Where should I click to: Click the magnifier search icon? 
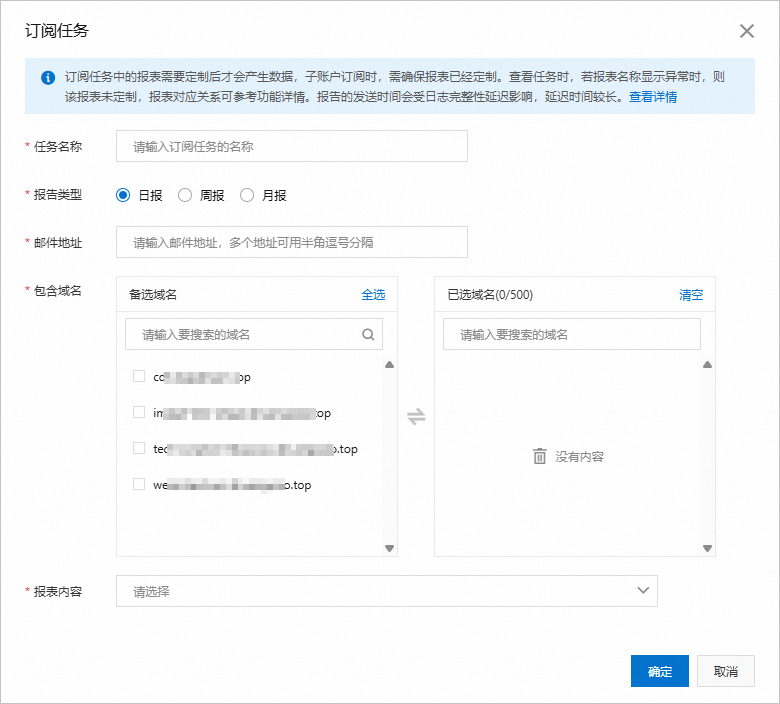(368, 334)
